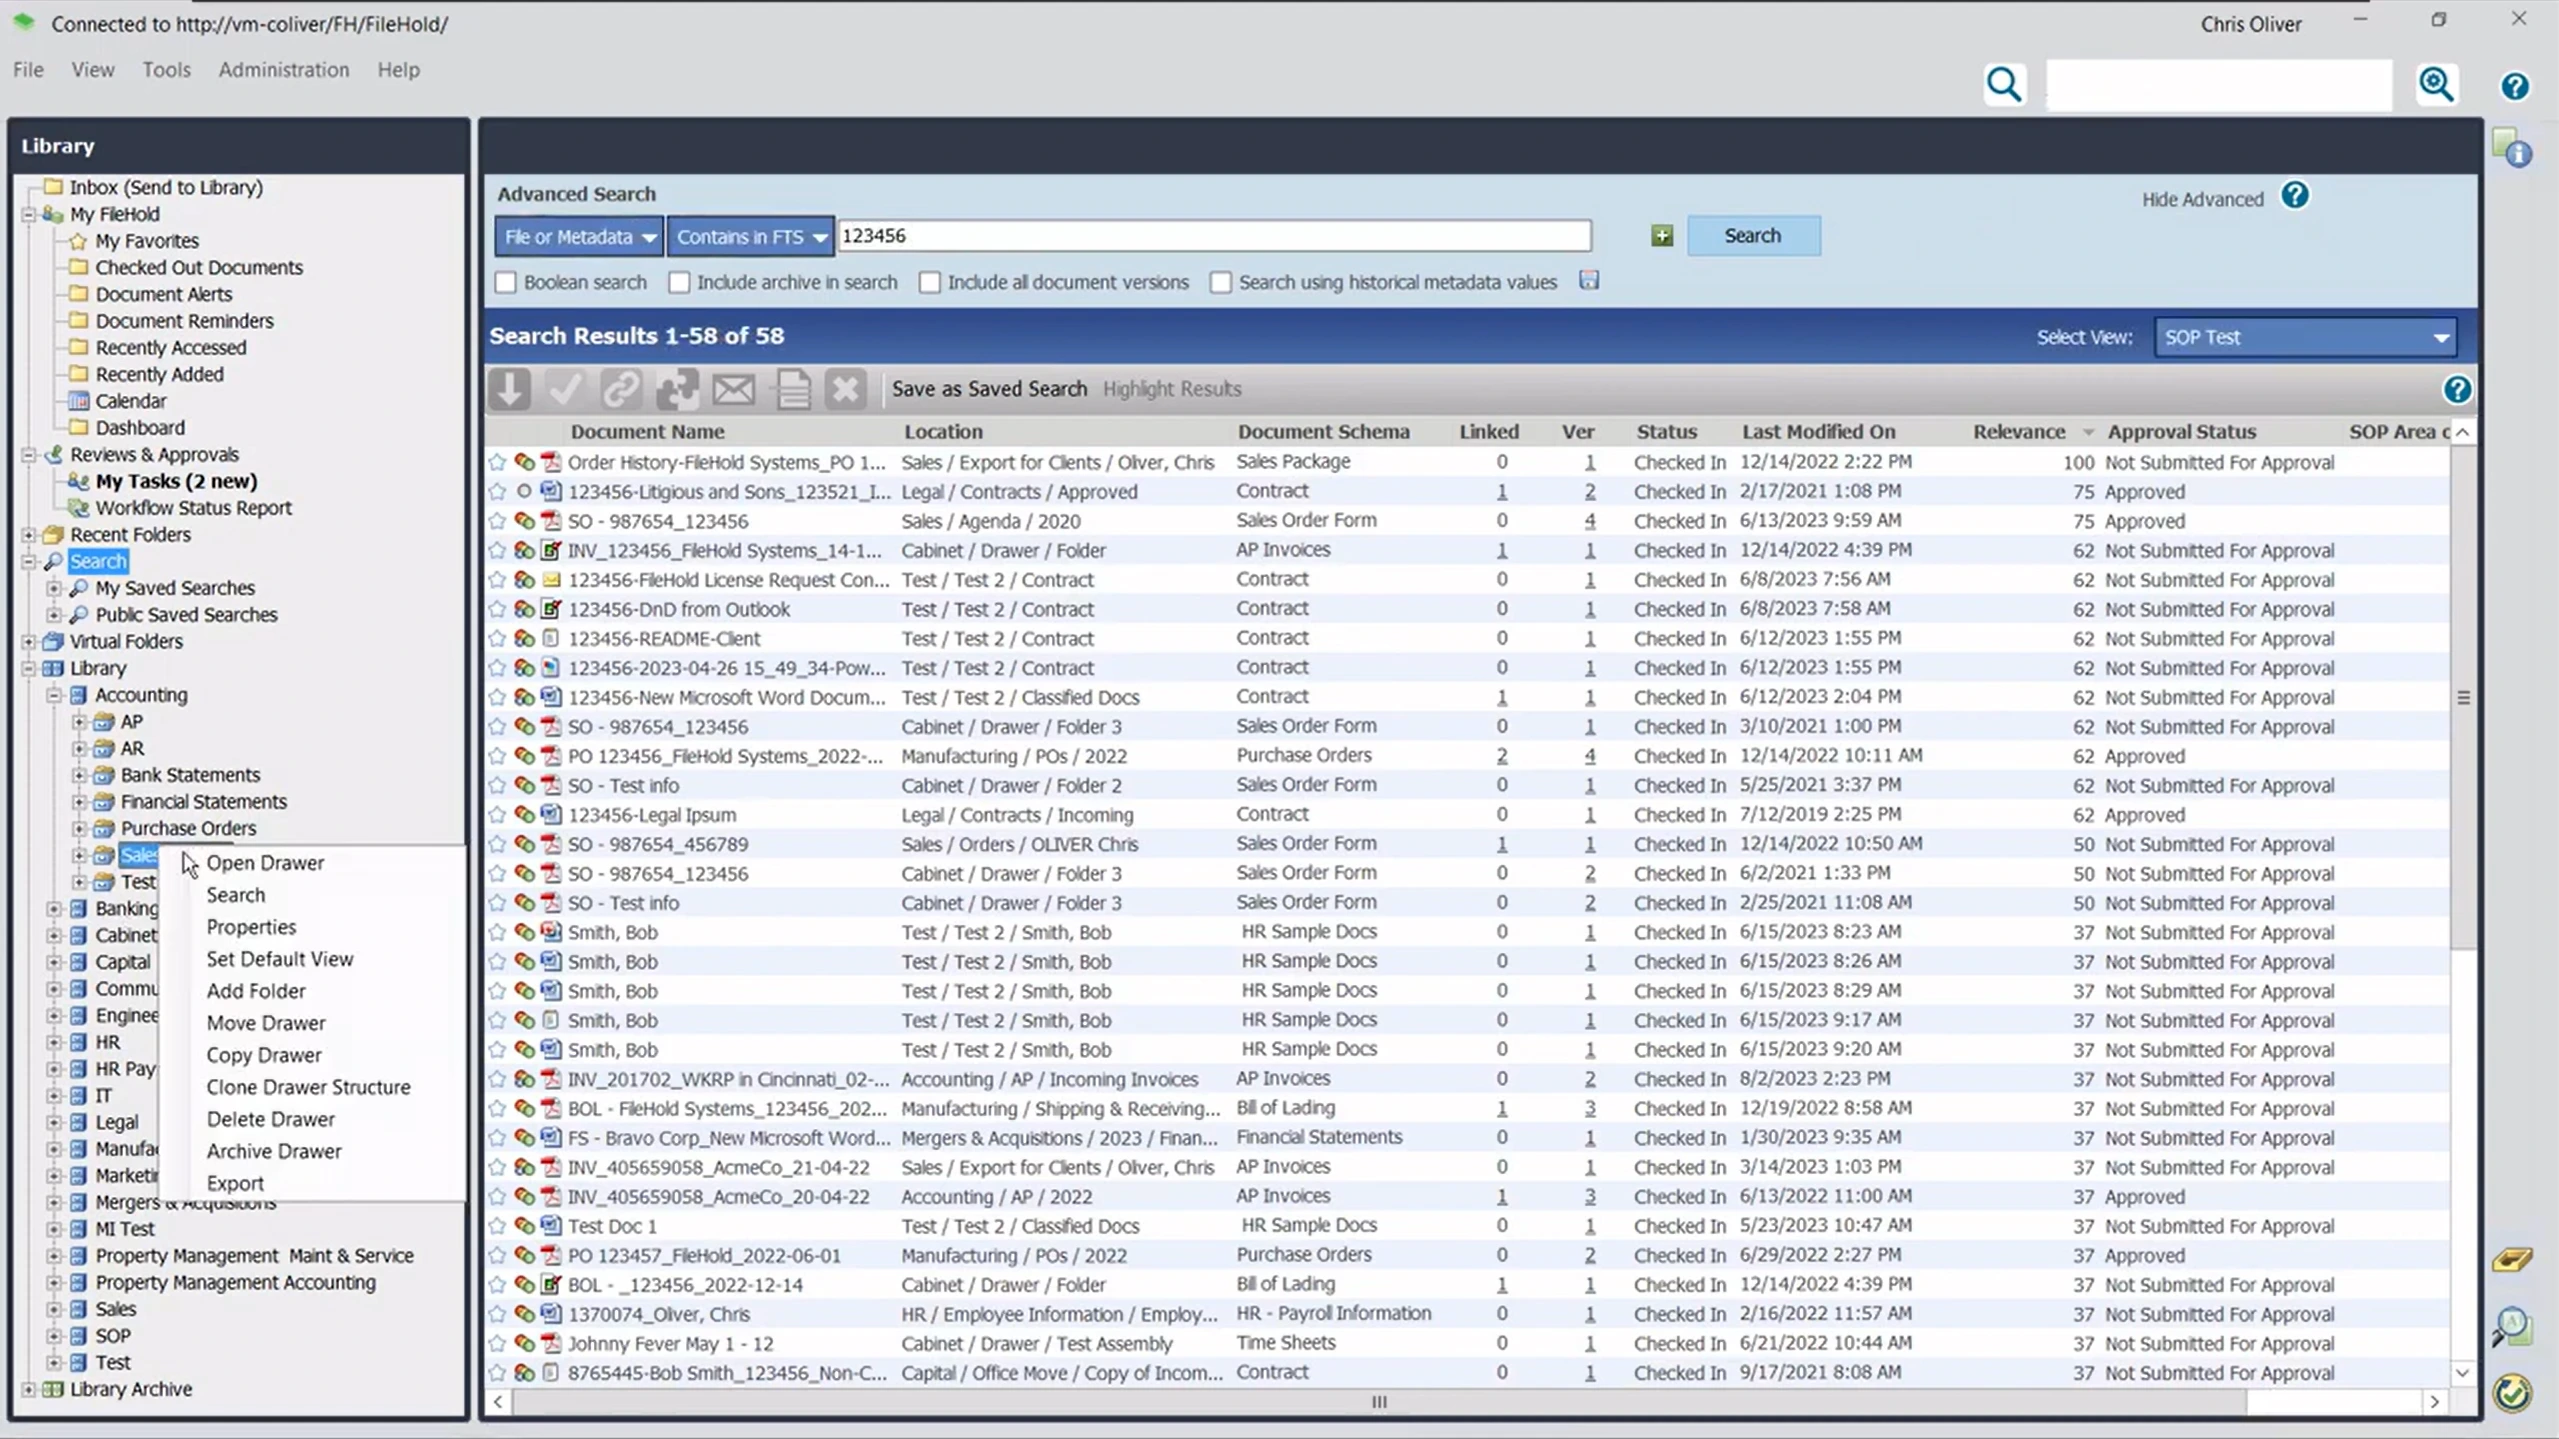Open the Select View SOP Test dropdown

2306,338
